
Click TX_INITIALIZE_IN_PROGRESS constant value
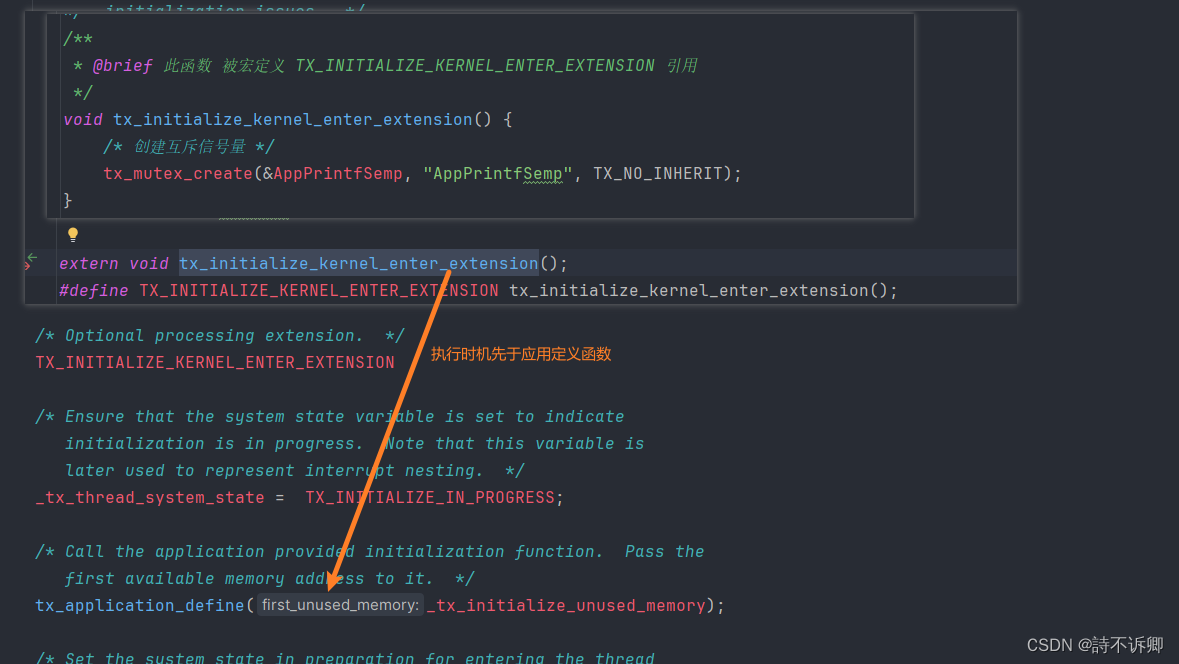(432, 497)
